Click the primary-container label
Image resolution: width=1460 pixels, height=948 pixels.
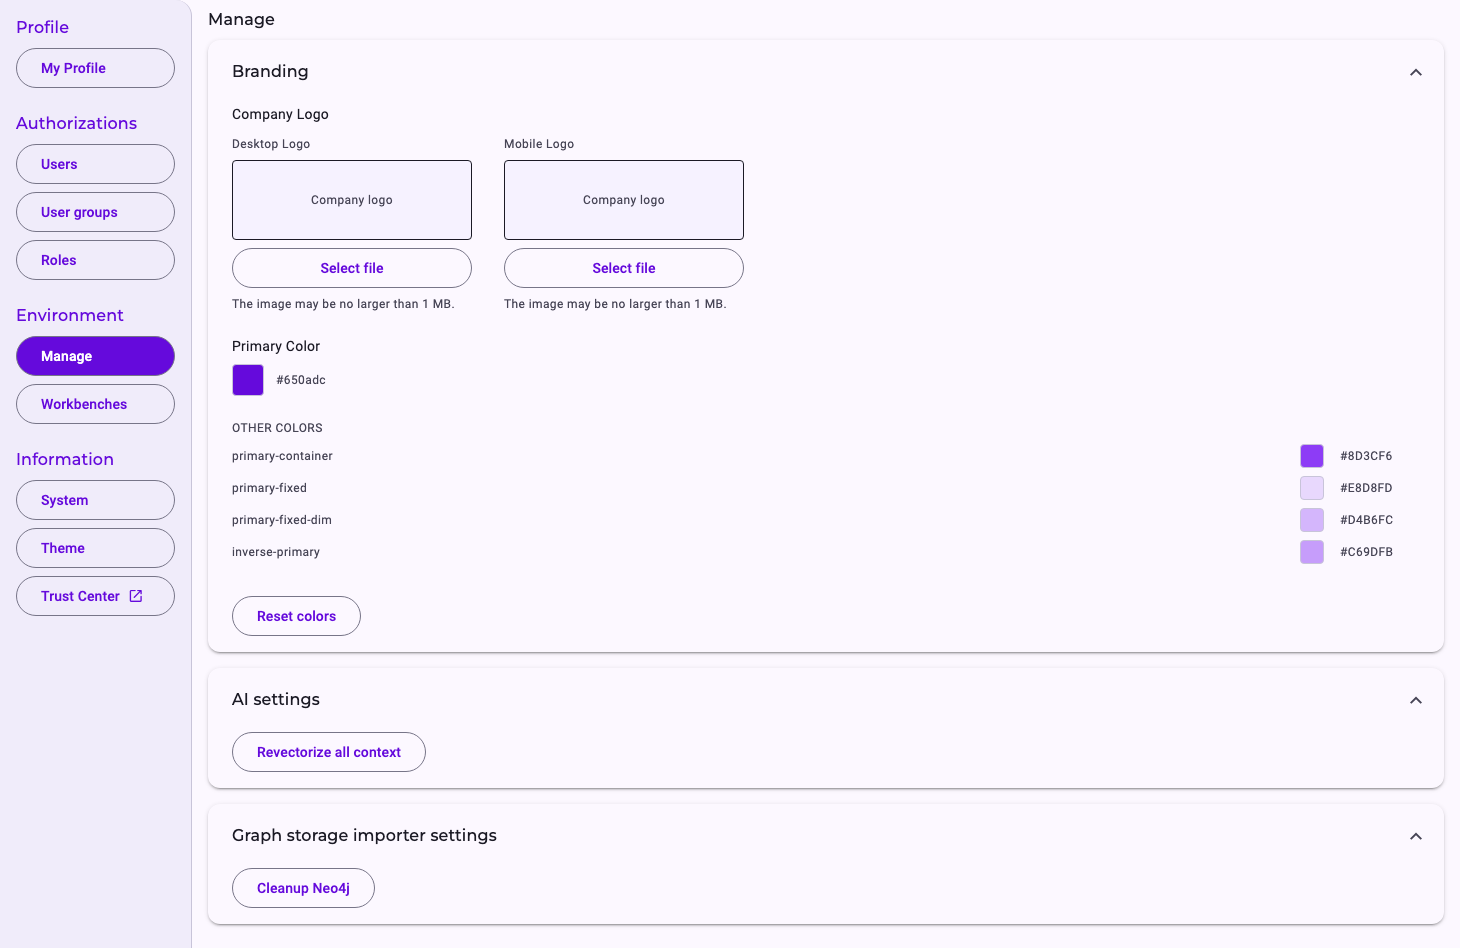coord(282,456)
